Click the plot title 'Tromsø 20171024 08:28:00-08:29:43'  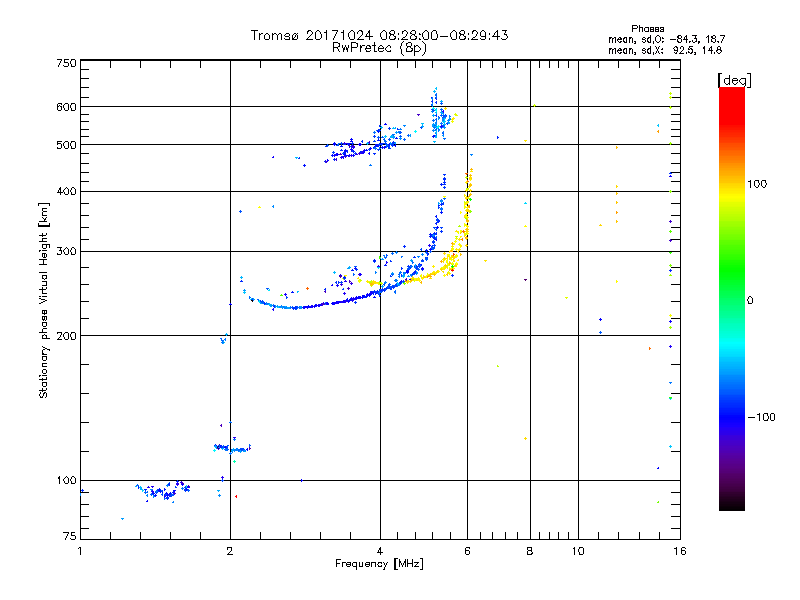379,35
